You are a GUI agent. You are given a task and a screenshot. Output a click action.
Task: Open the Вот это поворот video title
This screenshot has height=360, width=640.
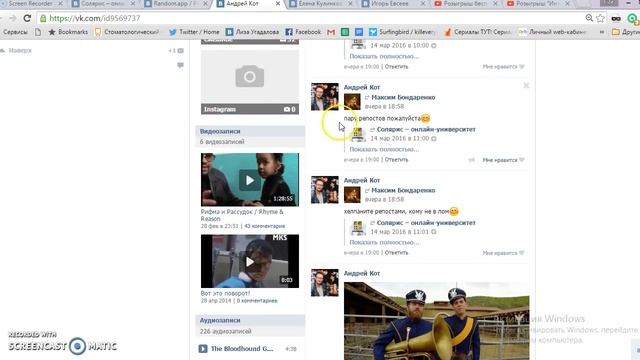click(x=225, y=293)
